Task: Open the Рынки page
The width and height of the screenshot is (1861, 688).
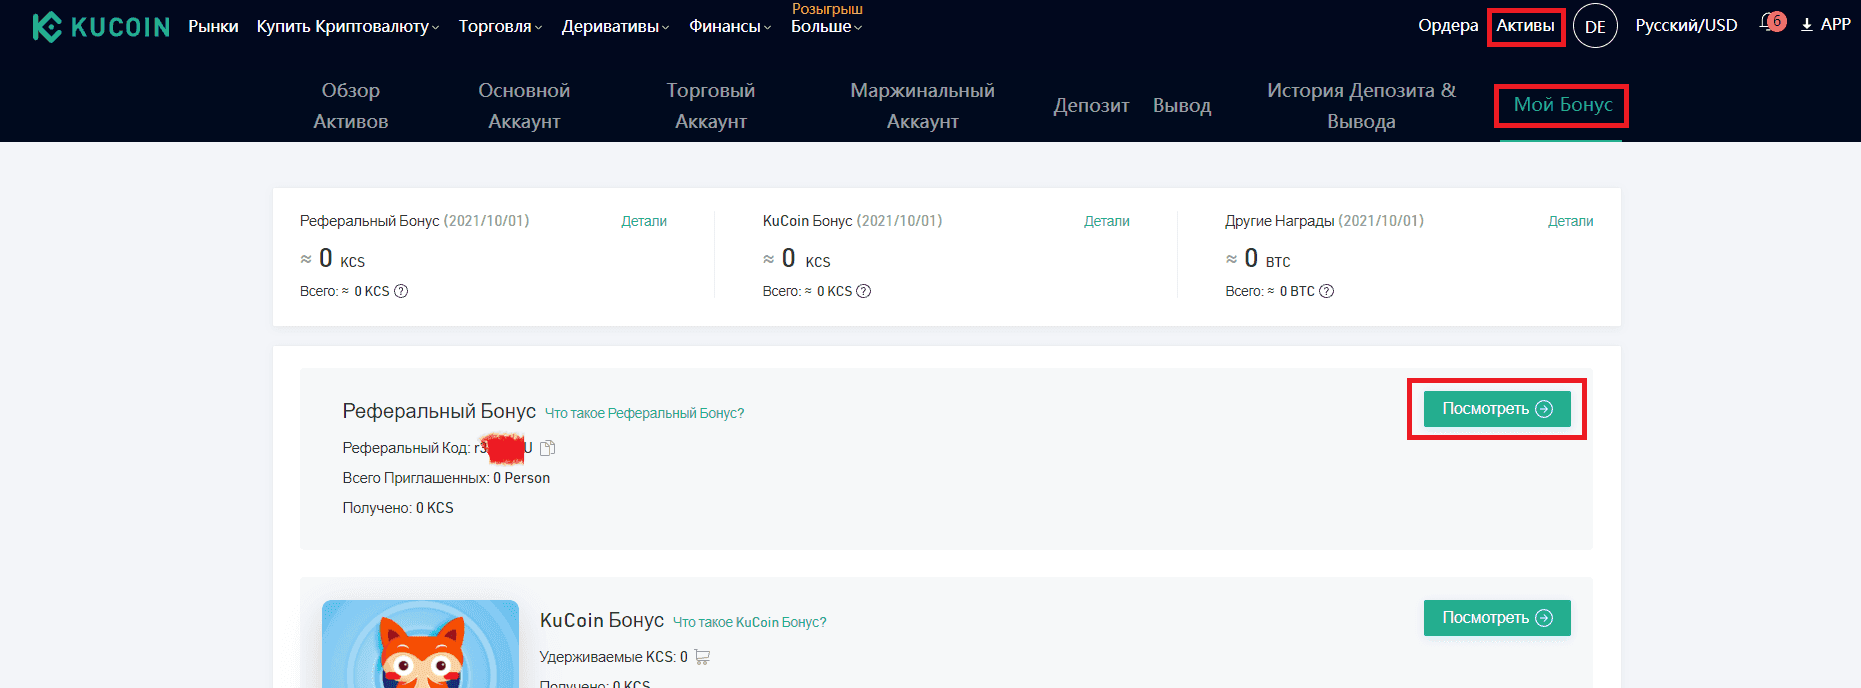Action: click(213, 27)
